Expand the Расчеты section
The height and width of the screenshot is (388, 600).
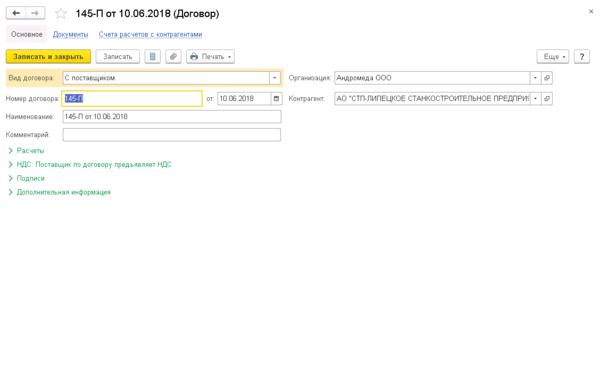point(26,151)
